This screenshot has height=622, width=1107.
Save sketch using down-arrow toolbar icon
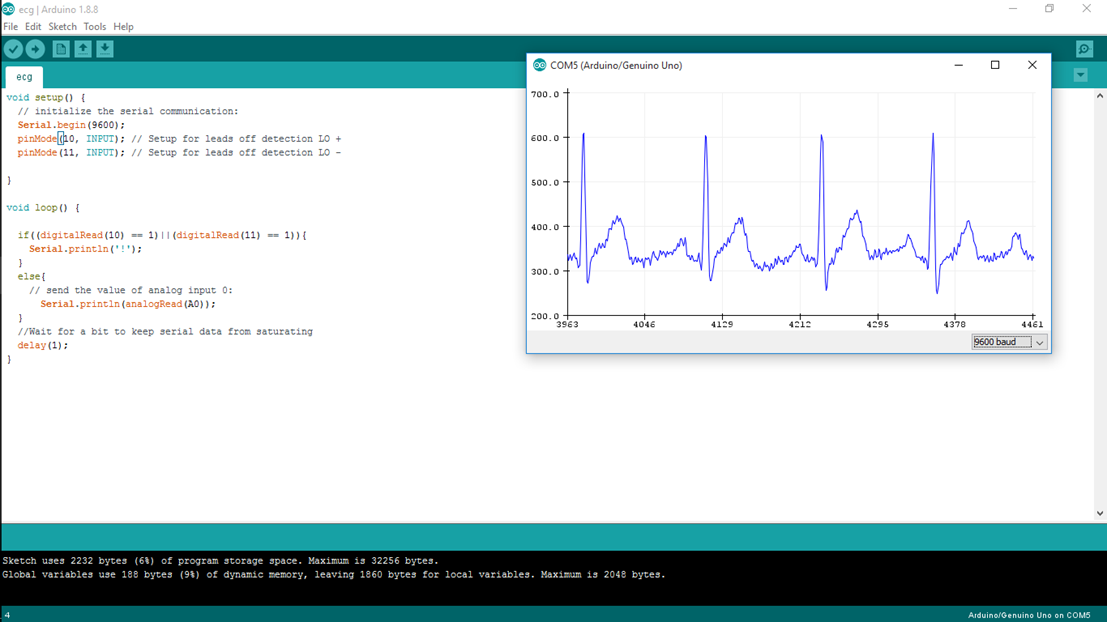(x=104, y=49)
